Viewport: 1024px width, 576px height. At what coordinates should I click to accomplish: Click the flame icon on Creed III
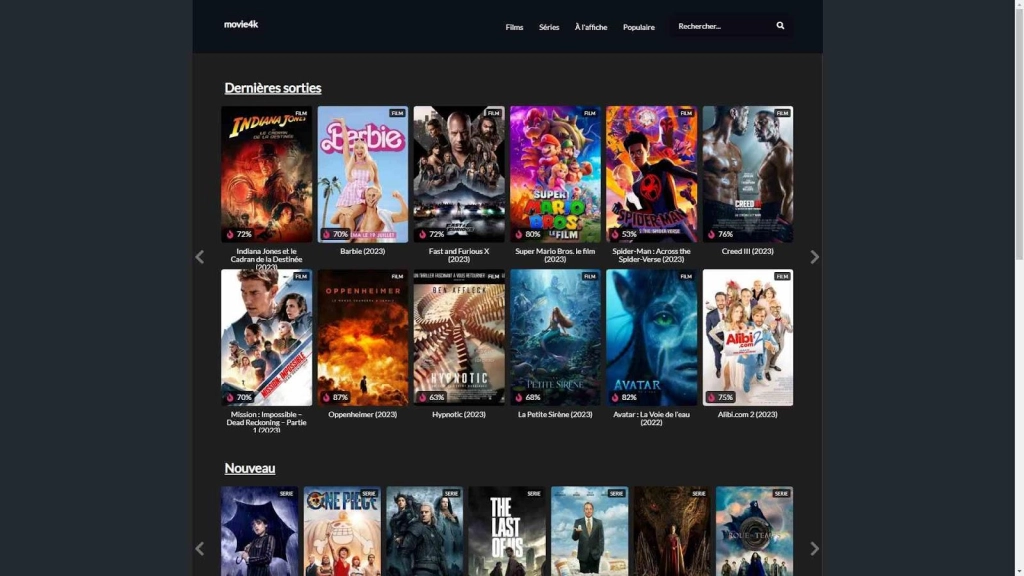point(711,234)
